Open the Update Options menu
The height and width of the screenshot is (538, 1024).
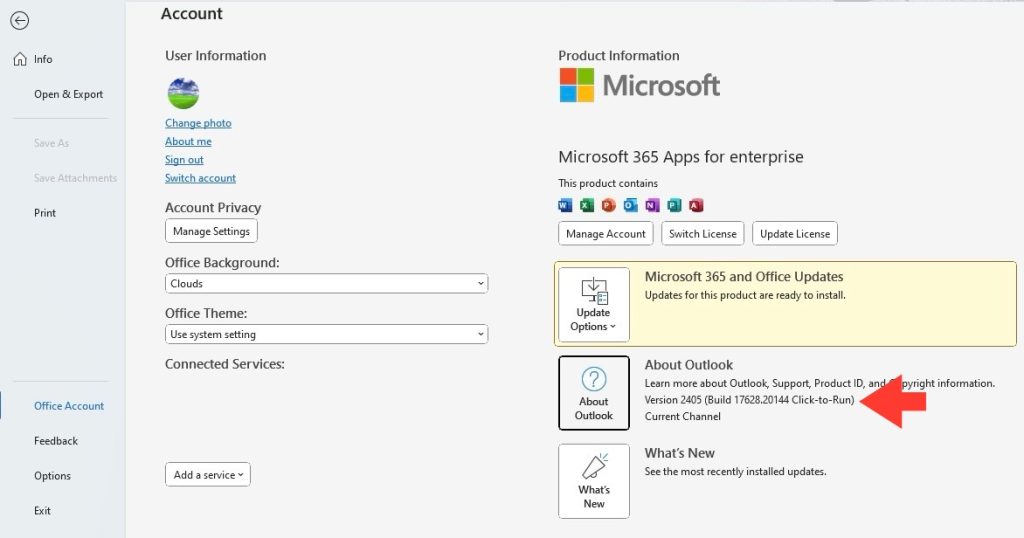click(594, 304)
